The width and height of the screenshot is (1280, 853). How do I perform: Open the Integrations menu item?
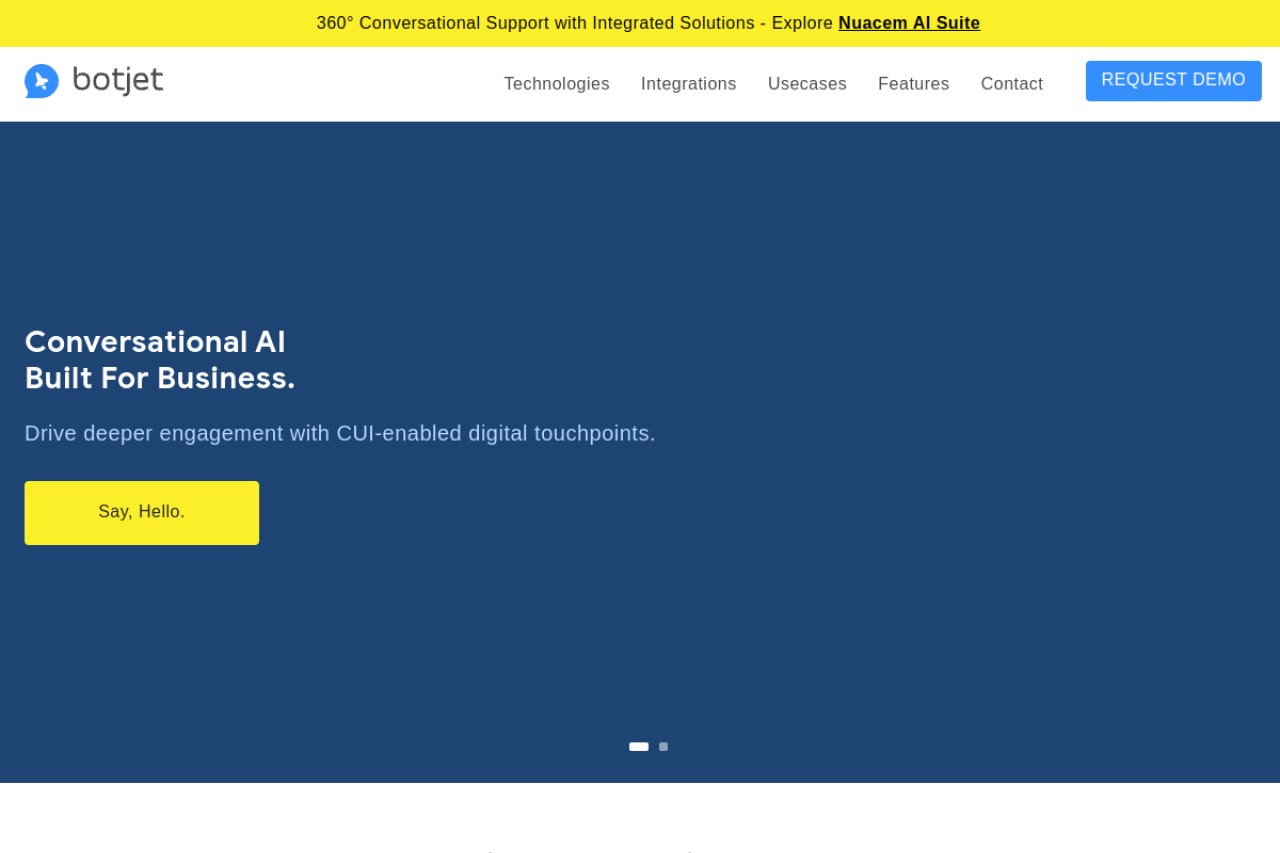689,84
